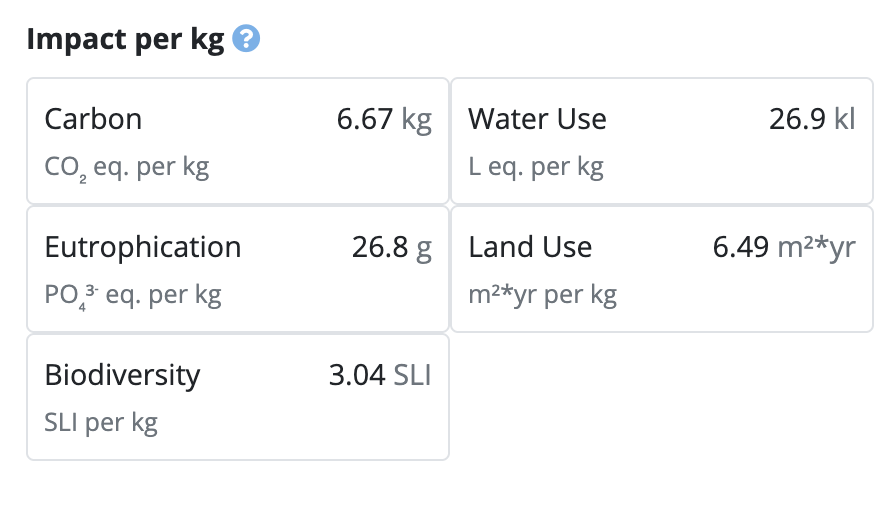Click the SLI per kg subtitle
896x516 pixels.
[101, 423]
